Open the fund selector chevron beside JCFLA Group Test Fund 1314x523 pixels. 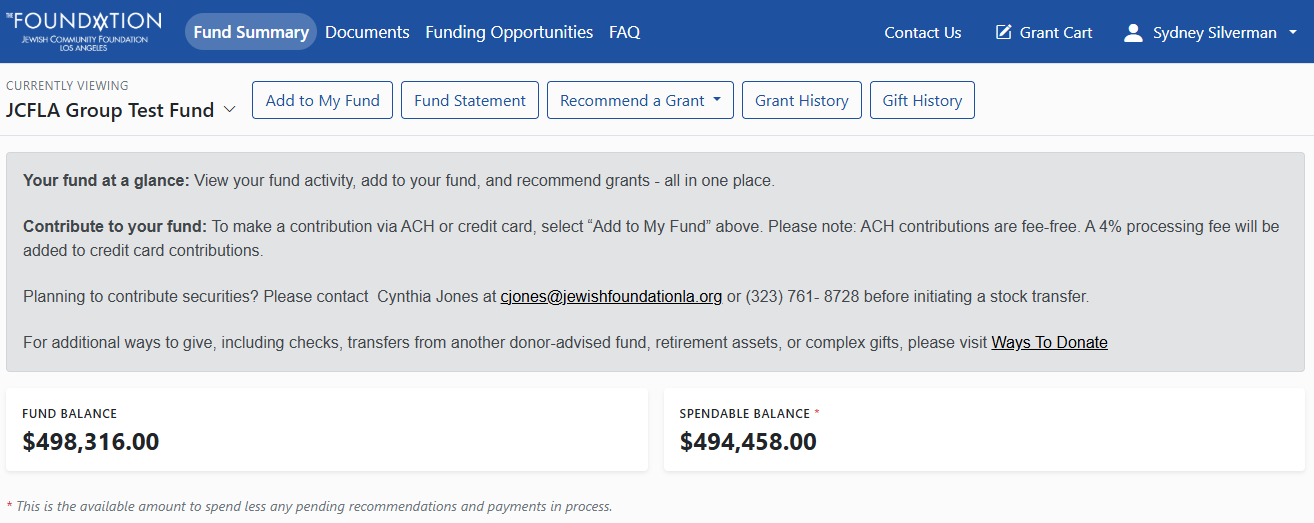[230, 110]
